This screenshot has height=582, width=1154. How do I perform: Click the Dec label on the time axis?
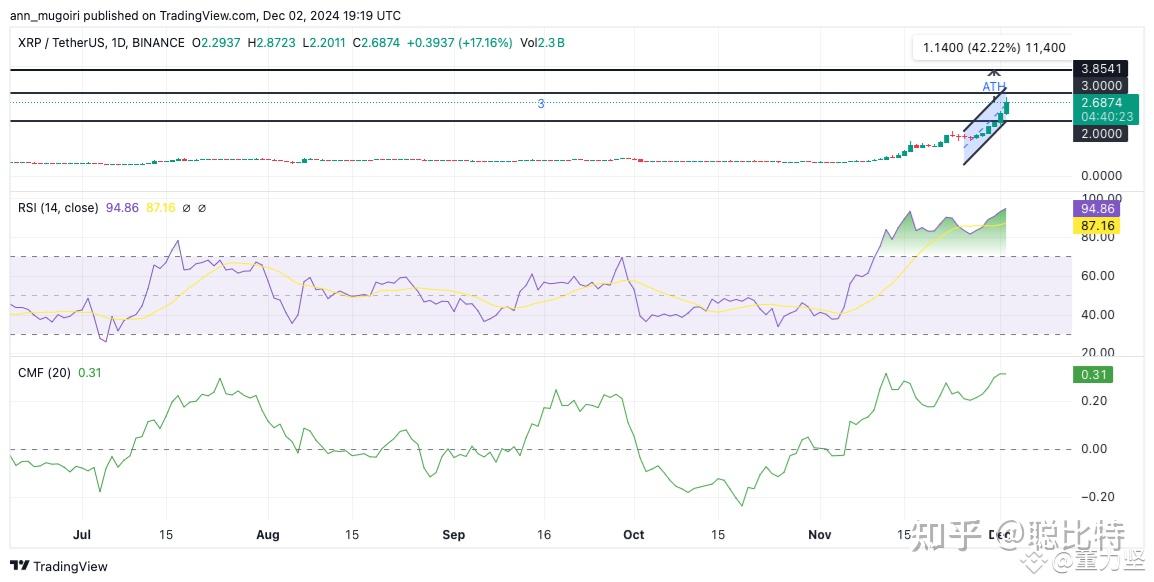point(1001,535)
